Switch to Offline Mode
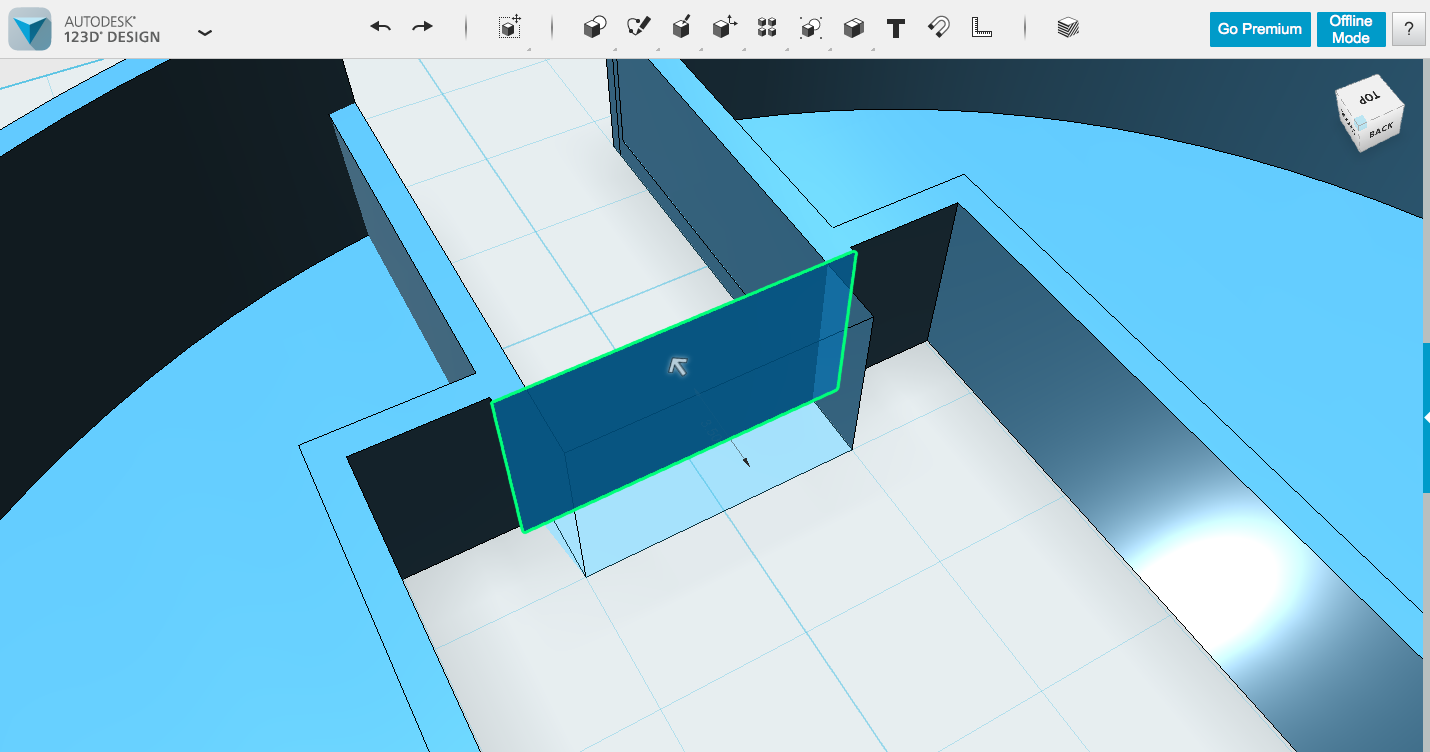 pos(1350,29)
